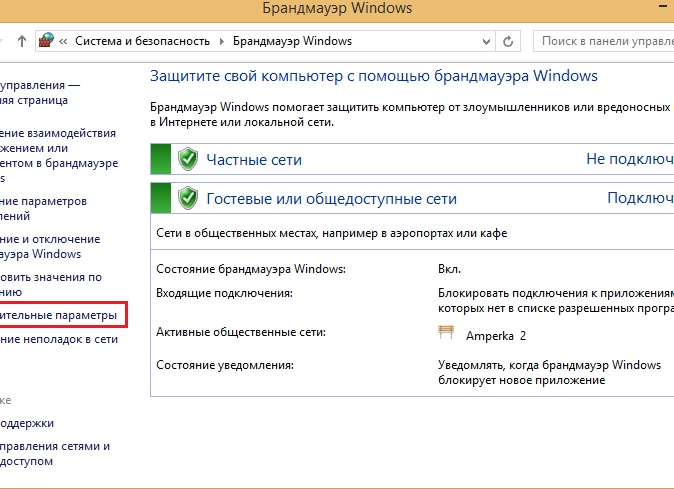Image resolution: width=674 pixels, height=489 pixels.
Task: Click the double chevron in address bar
Action: pyautogui.click(x=63, y=42)
